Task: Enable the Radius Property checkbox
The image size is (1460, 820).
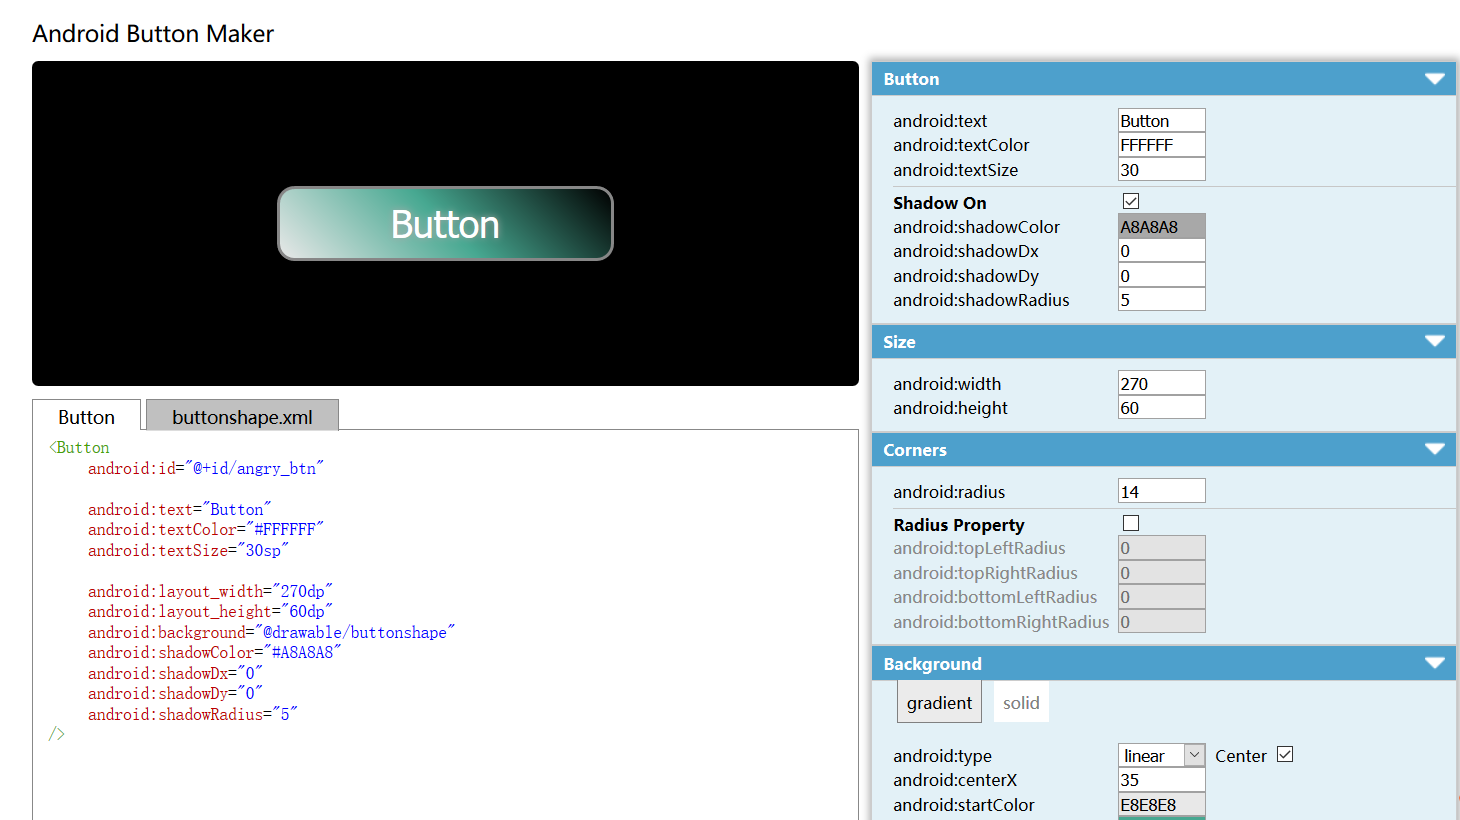Action: pyautogui.click(x=1131, y=523)
